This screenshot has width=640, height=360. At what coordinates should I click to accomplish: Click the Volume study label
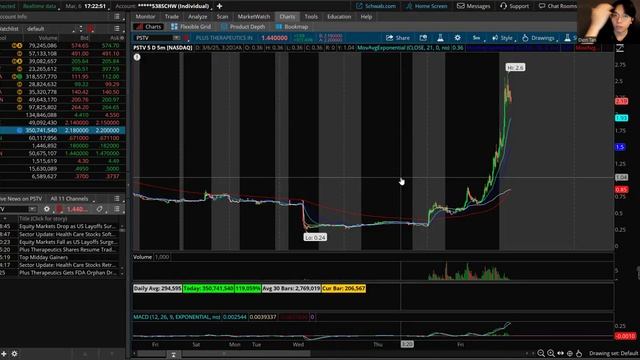coord(142,257)
